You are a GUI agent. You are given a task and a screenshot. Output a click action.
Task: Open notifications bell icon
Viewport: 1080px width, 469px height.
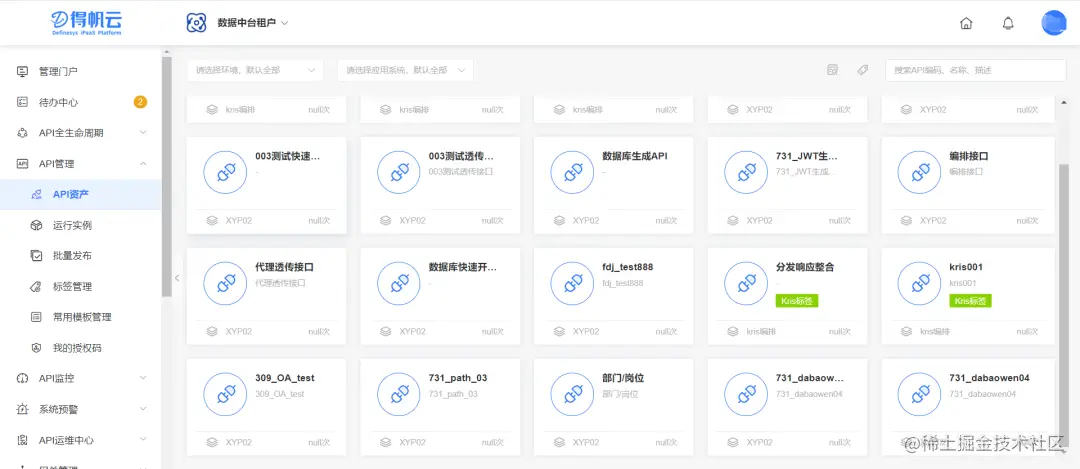tap(1008, 23)
